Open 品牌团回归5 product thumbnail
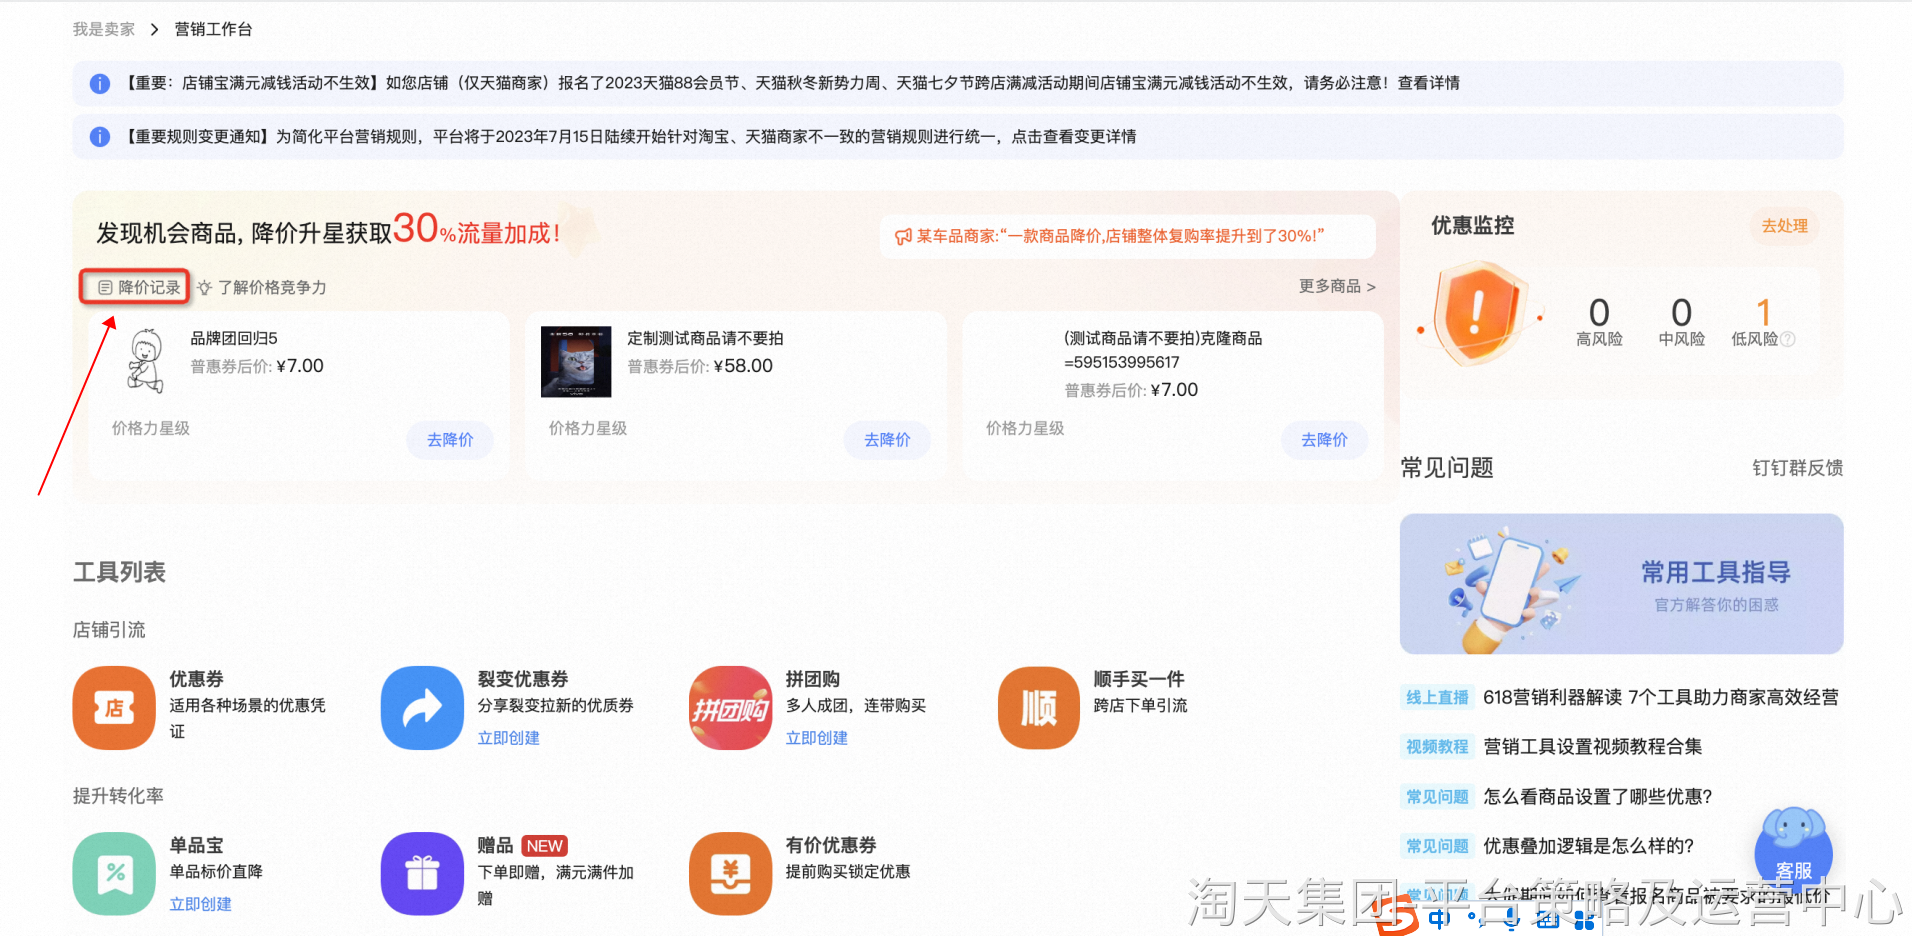The height and width of the screenshot is (936, 1912). click(147, 361)
